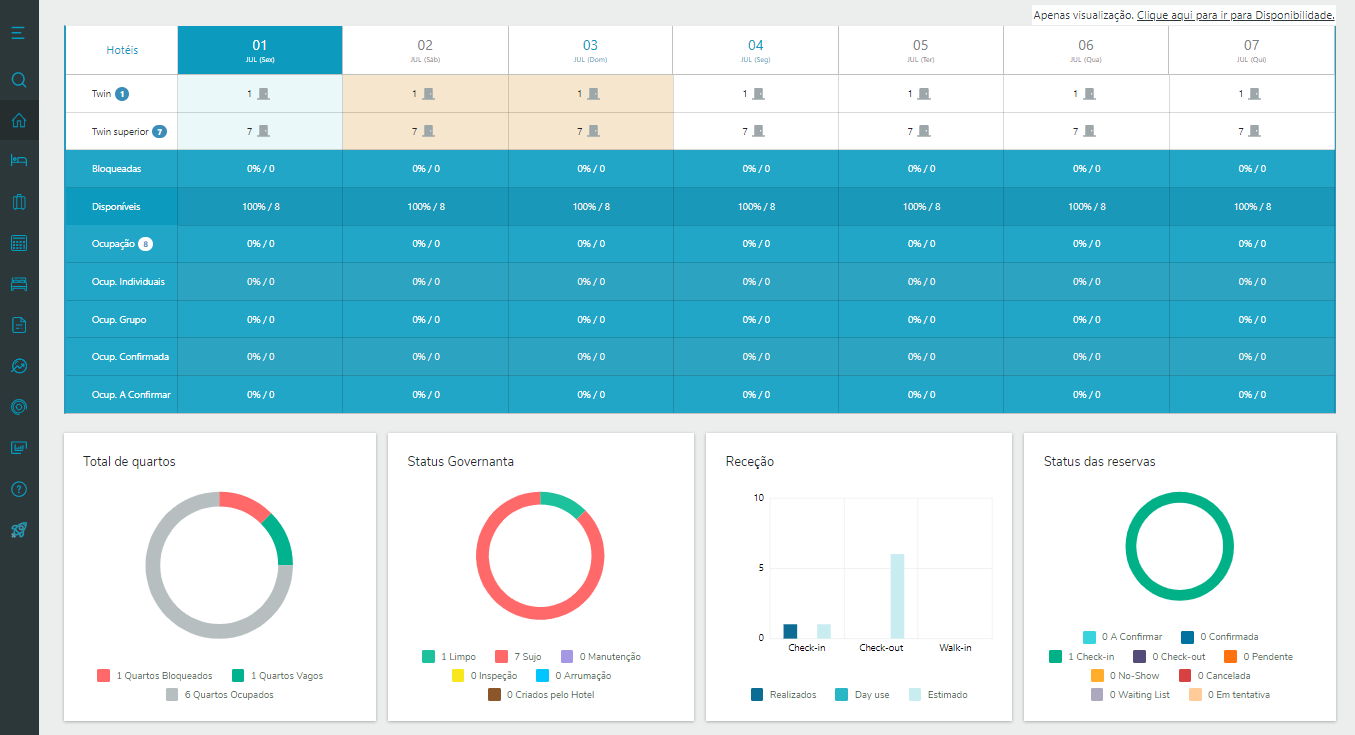
Task: Expand the Twin room type row
Action: 110,94
